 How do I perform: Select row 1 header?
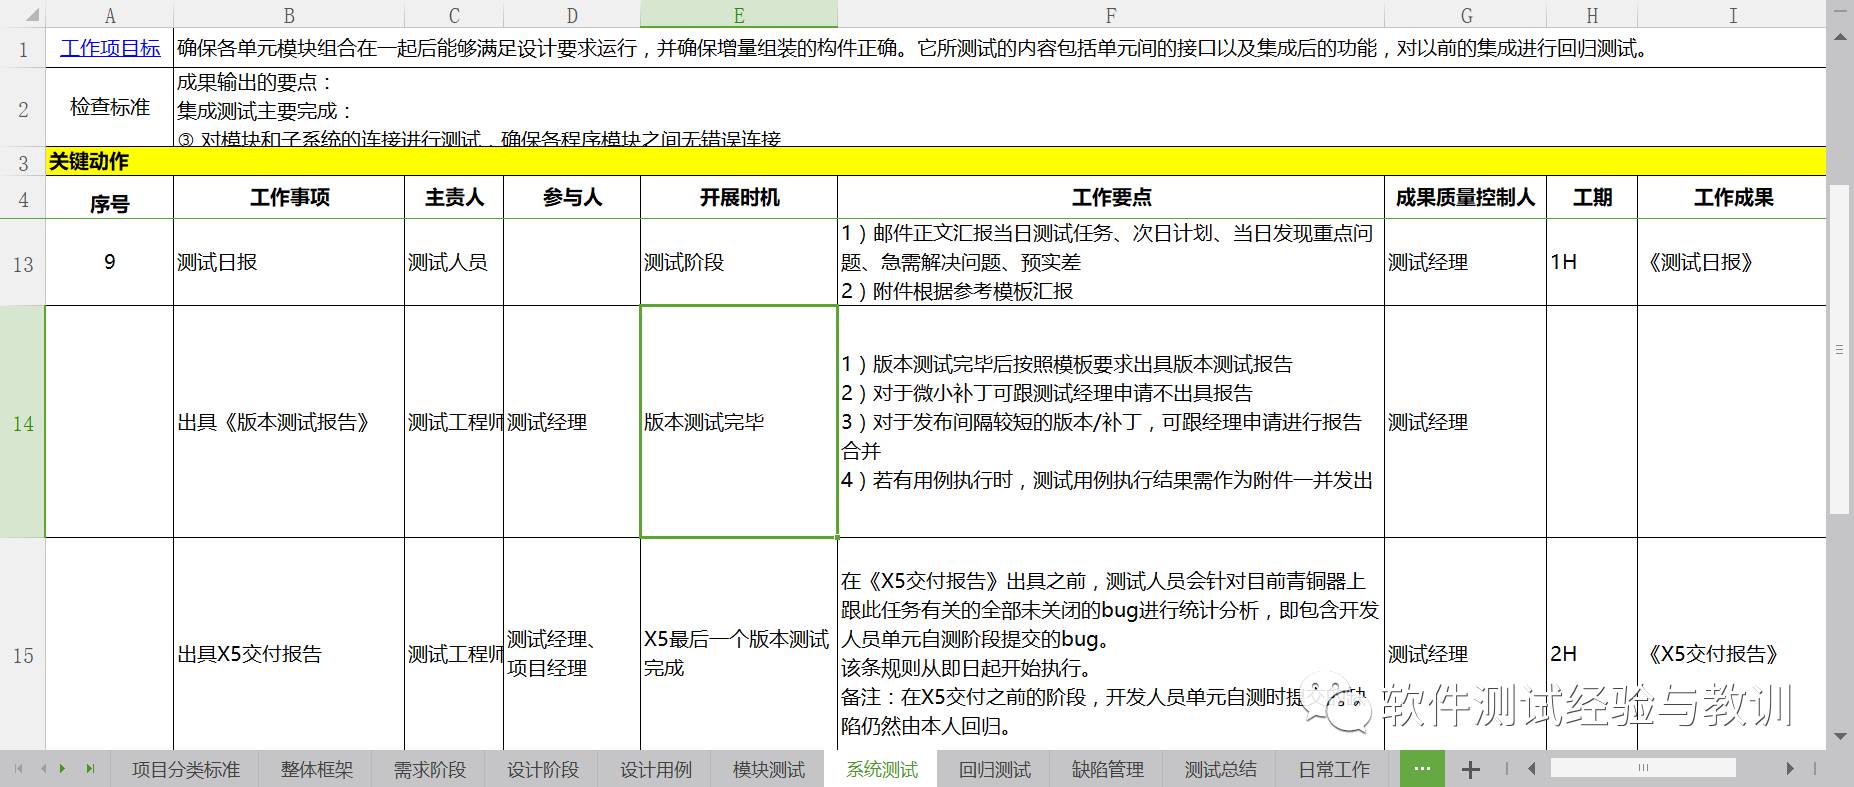pyautogui.click(x=23, y=48)
